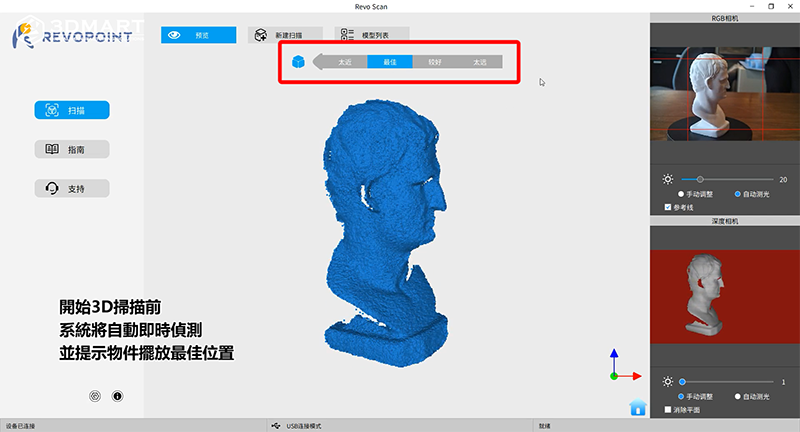The width and height of the screenshot is (800, 432).
Task: Click the blue cube distance indicator icon
Action: click(x=298, y=62)
